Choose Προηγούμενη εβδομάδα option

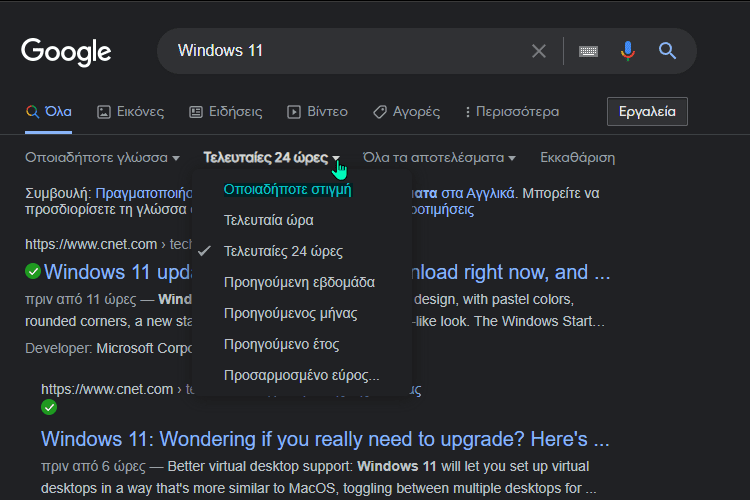click(299, 282)
